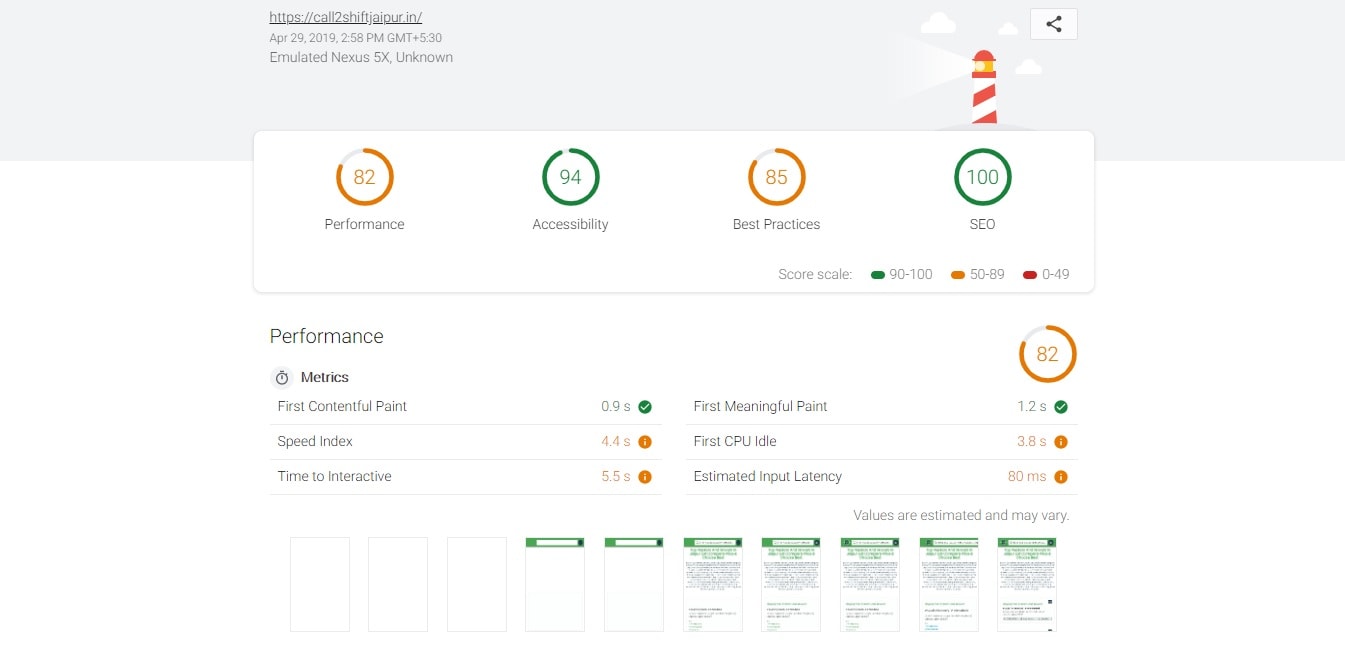Select the first blank filmstrip thumbnail

(x=319, y=584)
